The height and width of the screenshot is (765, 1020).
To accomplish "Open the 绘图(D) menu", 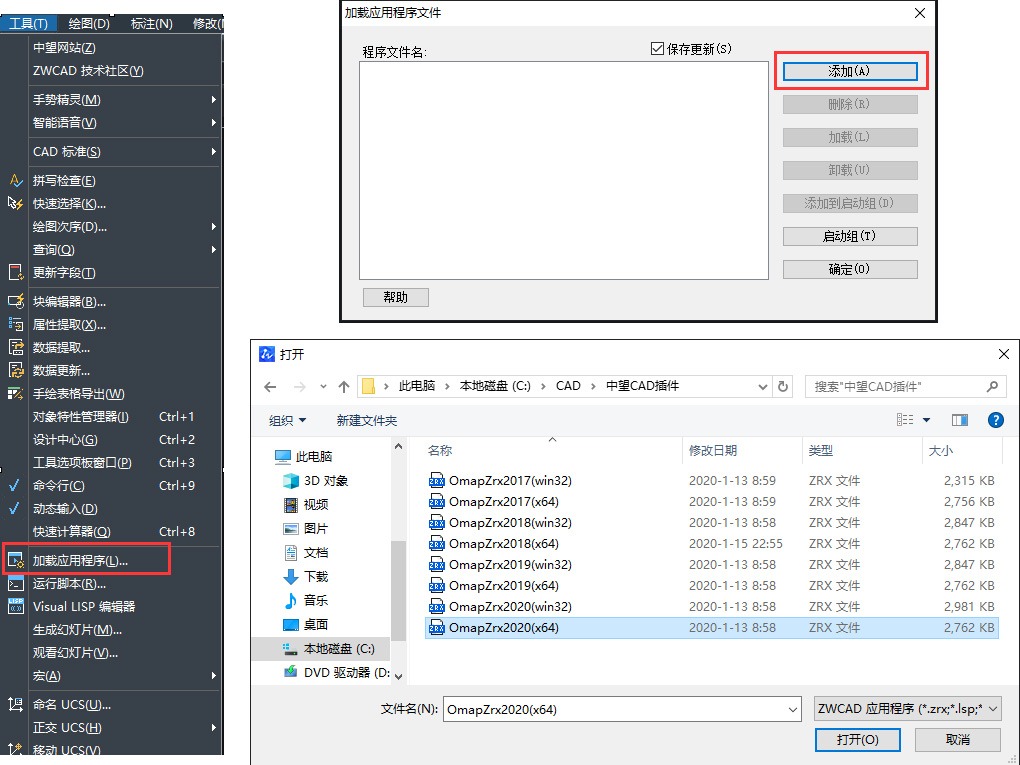I will pyautogui.click(x=90, y=23).
